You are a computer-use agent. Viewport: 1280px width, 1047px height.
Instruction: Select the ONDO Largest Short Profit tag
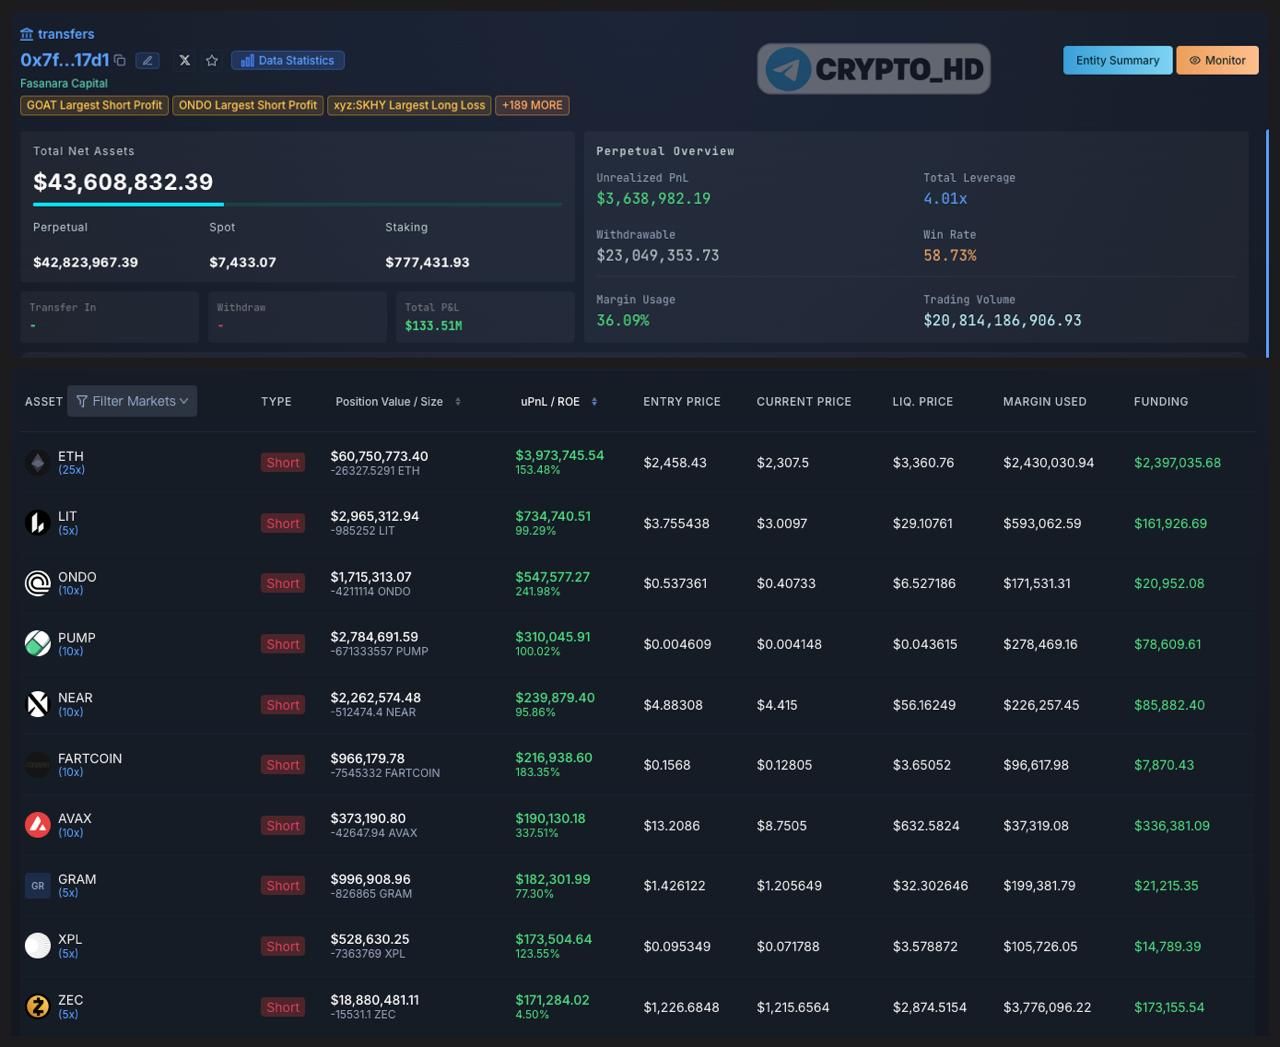[x=248, y=105]
